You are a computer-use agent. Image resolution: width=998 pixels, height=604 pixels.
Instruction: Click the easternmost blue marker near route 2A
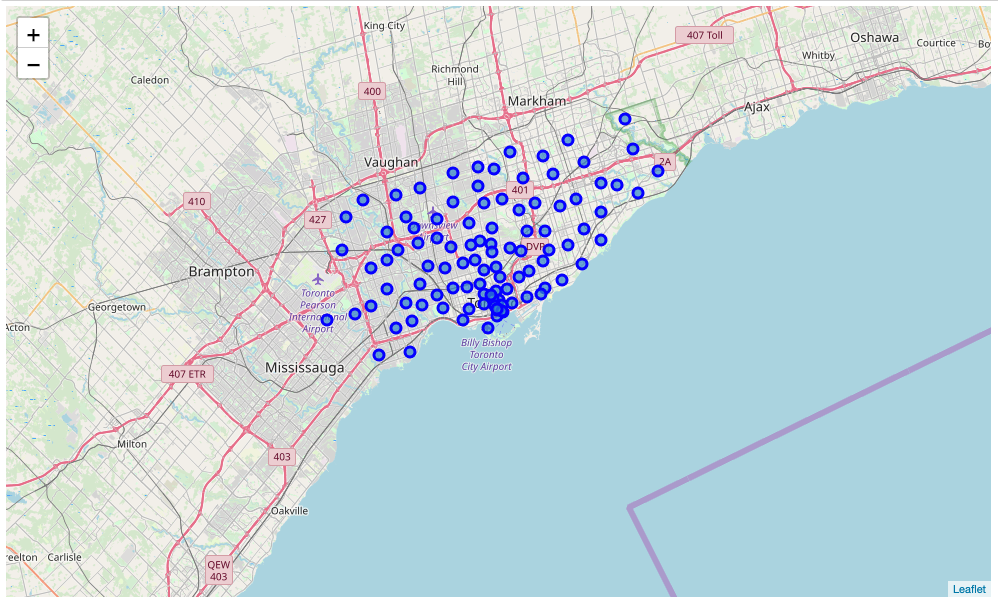click(x=657, y=171)
